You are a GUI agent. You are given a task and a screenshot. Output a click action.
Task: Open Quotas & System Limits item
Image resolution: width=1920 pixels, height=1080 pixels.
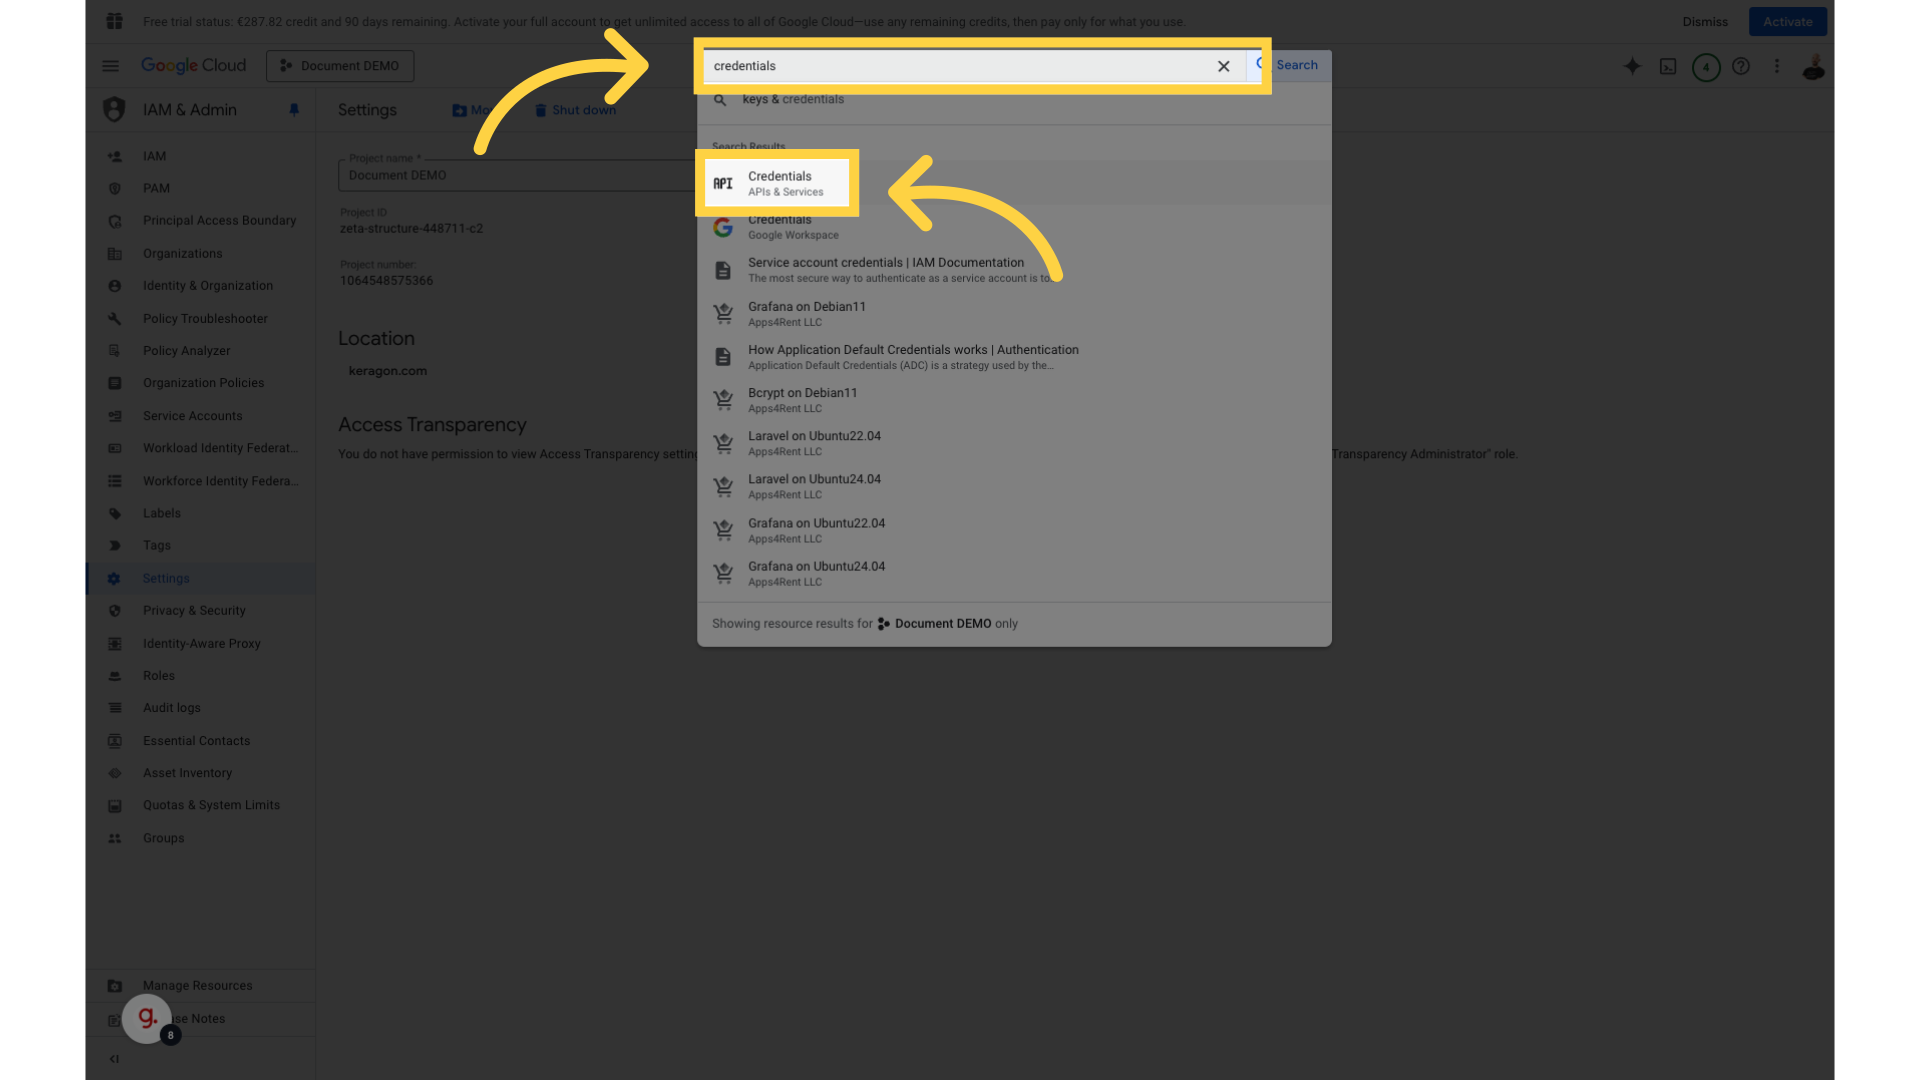pos(200,805)
